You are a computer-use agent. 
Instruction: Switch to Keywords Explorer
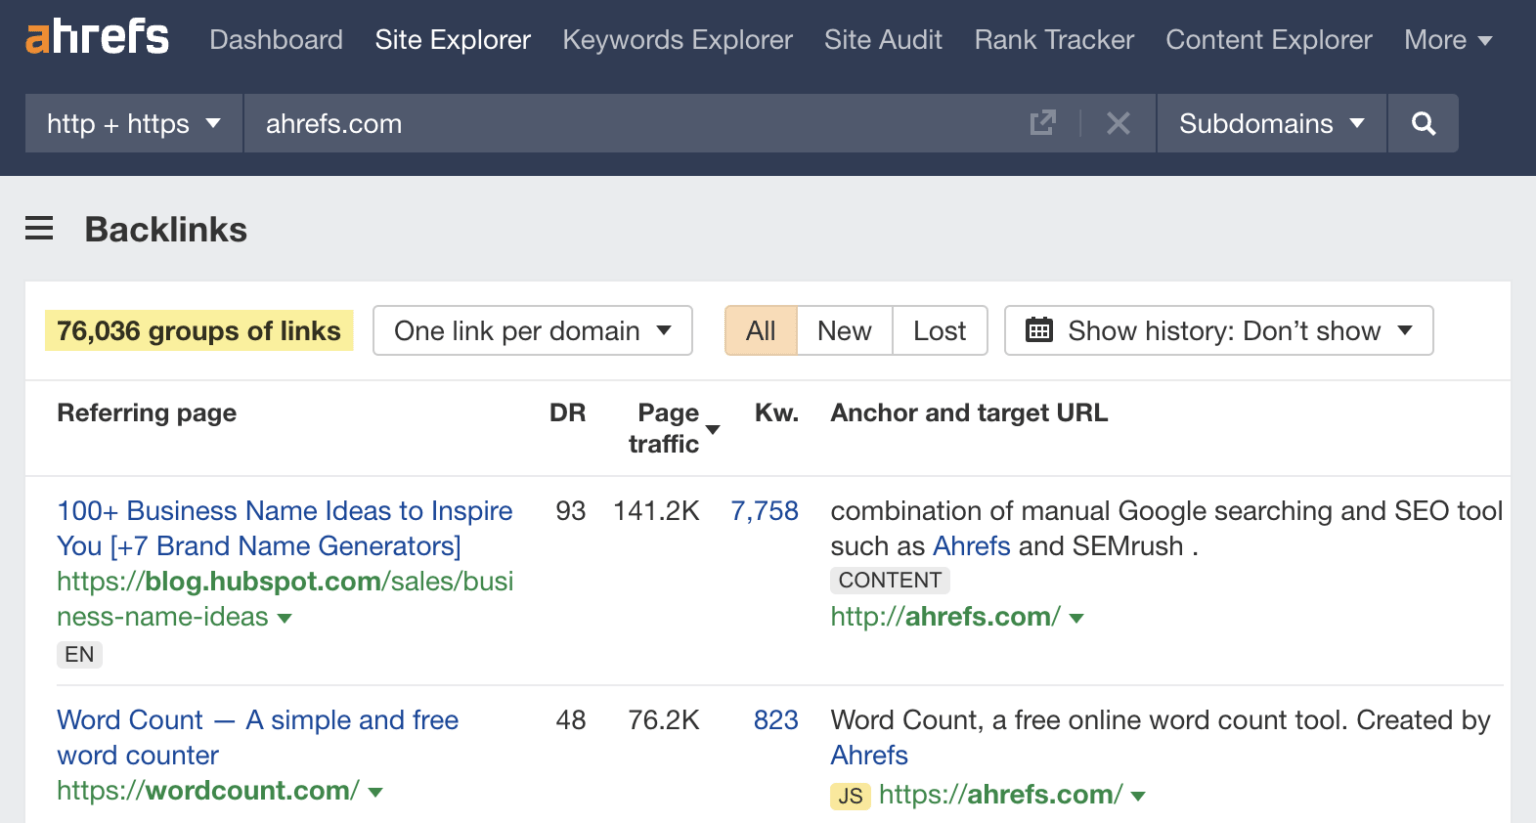tap(677, 39)
